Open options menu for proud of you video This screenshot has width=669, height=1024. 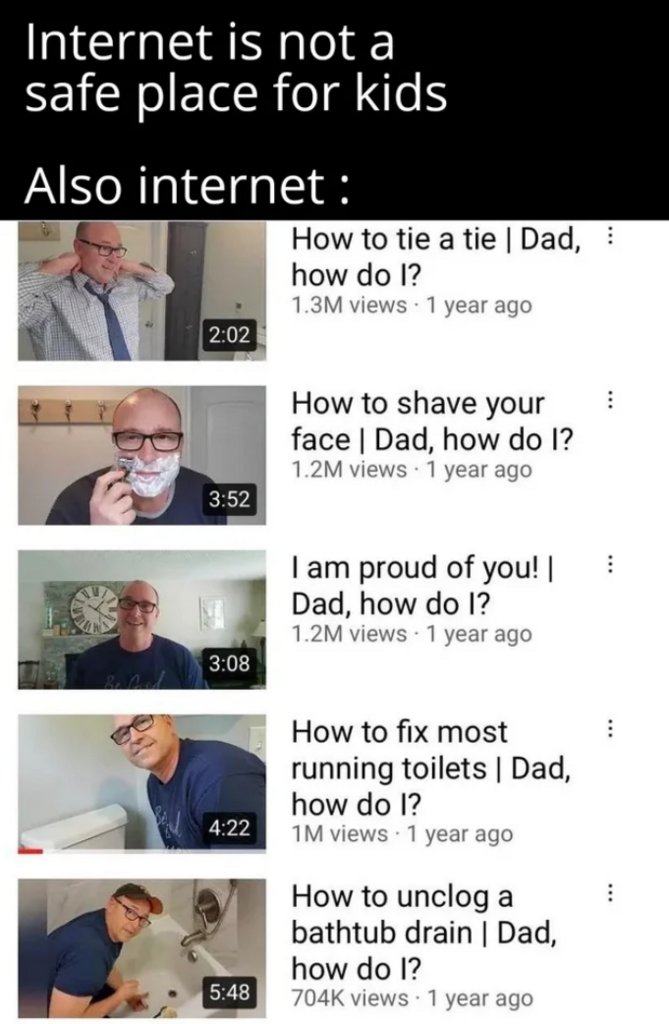(610, 564)
